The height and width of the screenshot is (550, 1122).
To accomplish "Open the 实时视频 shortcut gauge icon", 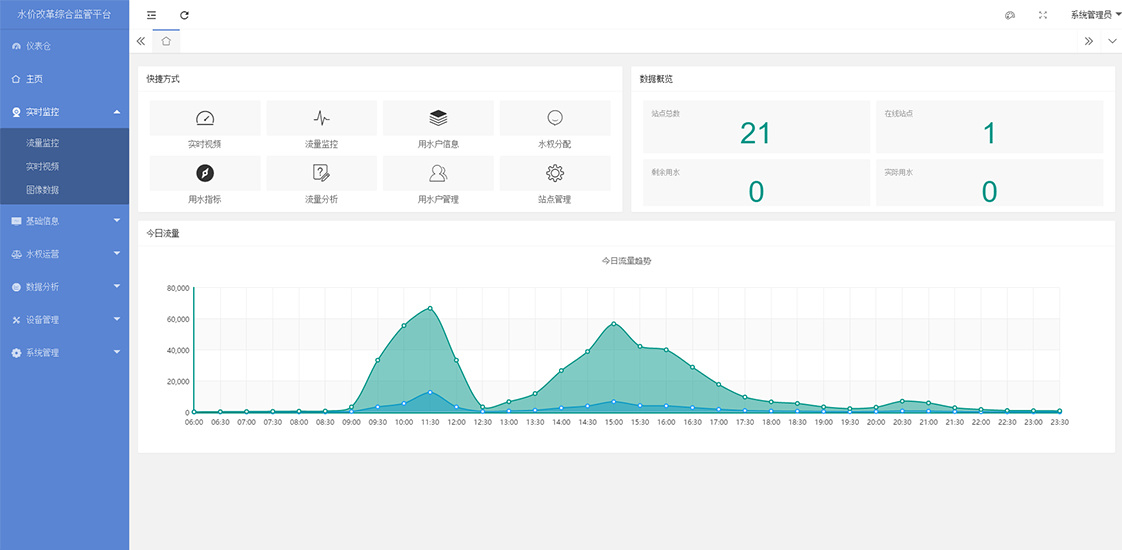I will click(x=205, y=118).
